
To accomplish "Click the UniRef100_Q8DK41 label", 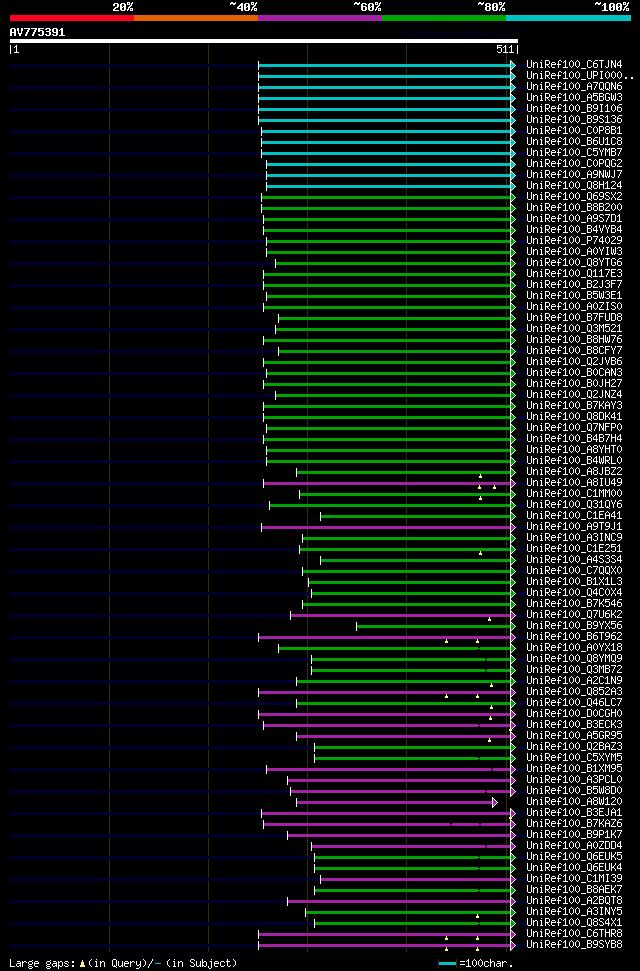I will pyautogui.click(x=574, y=417).
